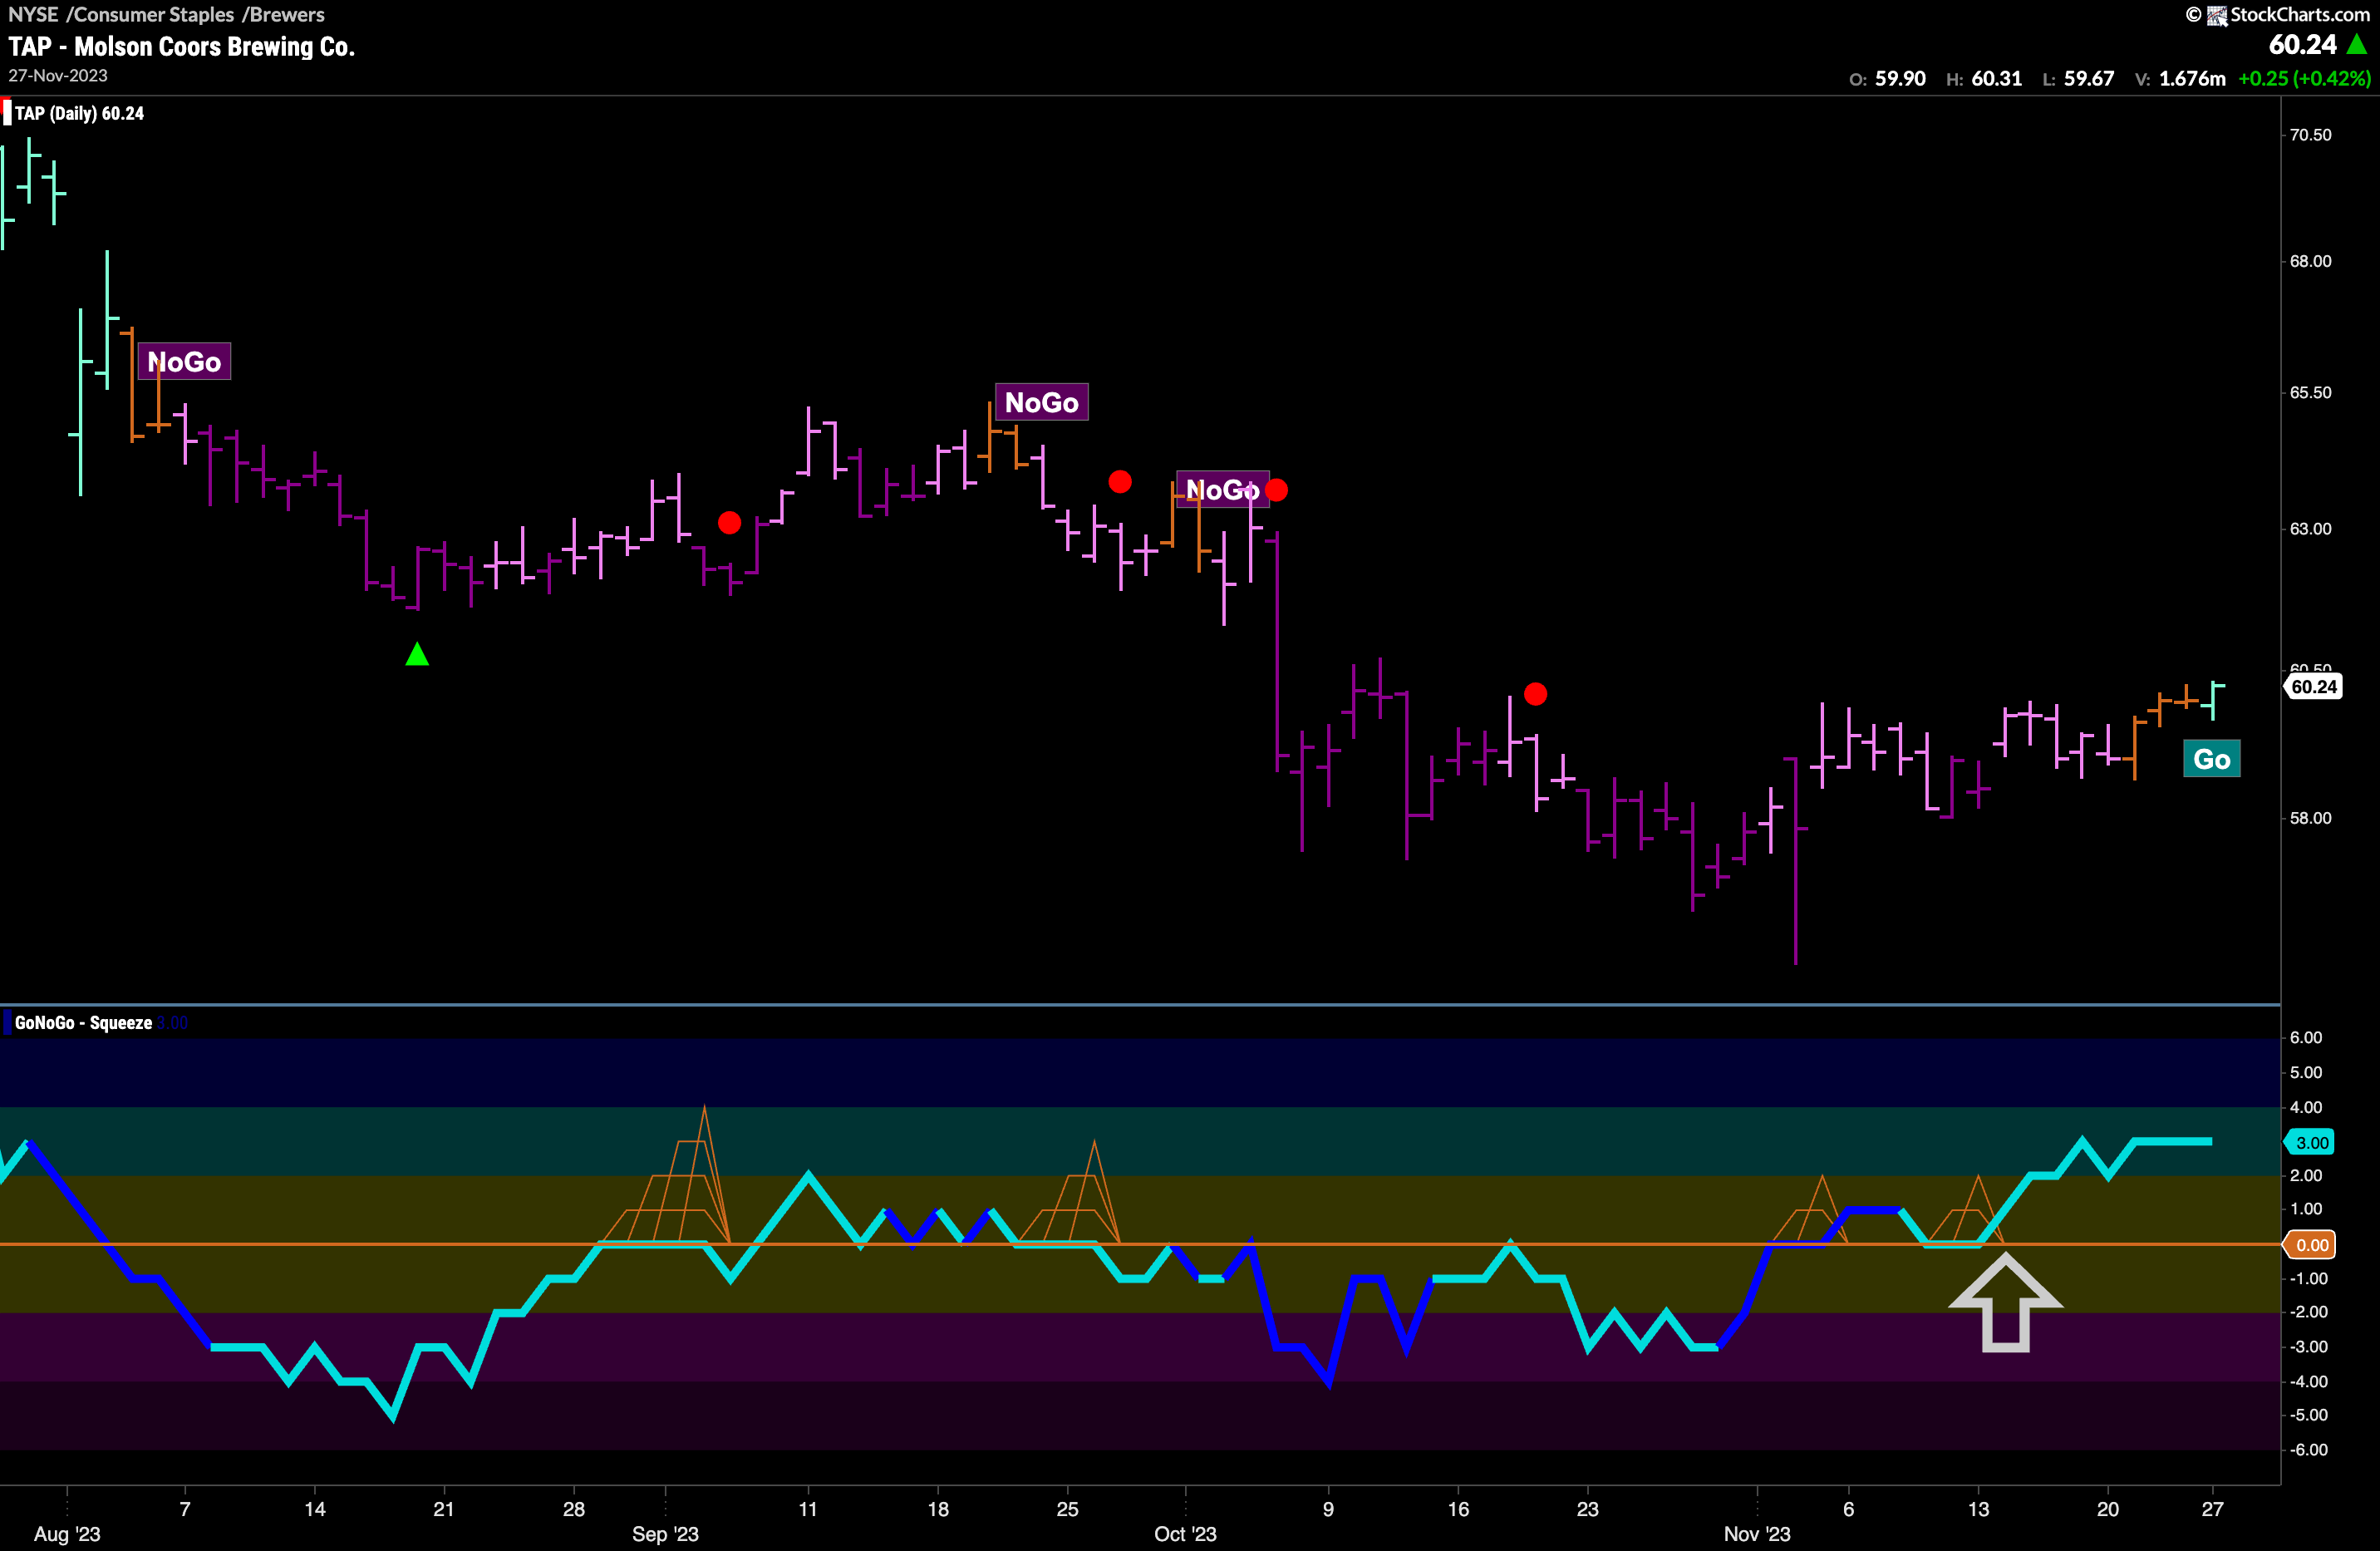2380x1551 pixels.
Task: Click the red dot marker in mid October
Action: point(1535,694)
